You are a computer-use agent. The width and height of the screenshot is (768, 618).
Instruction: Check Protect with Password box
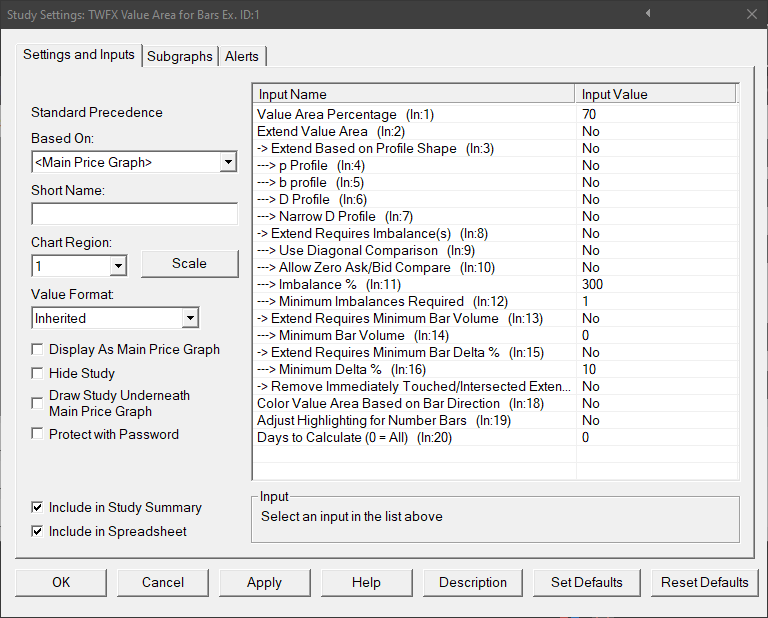tap(38, 434)
